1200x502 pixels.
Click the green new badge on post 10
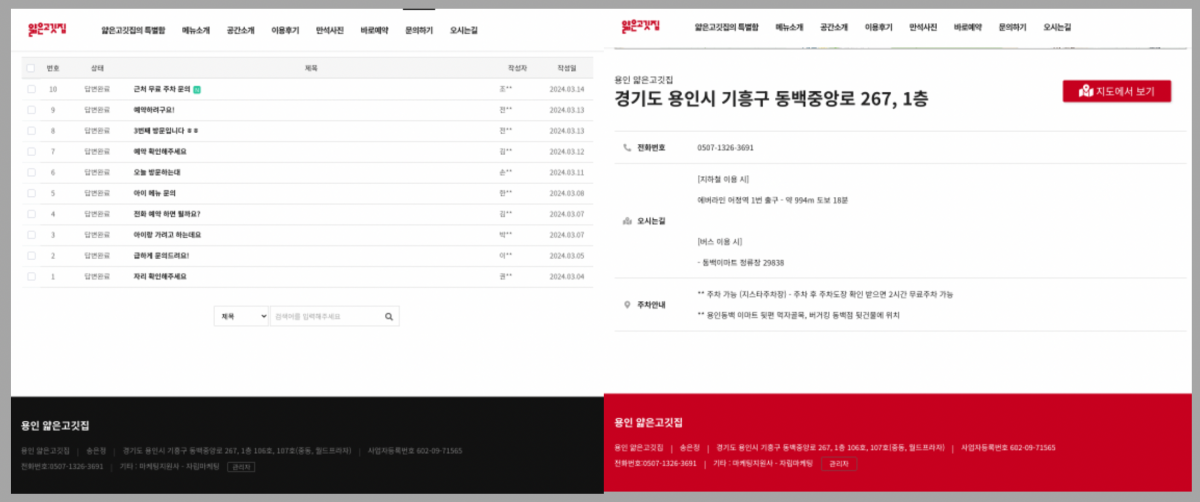[197, 89]
